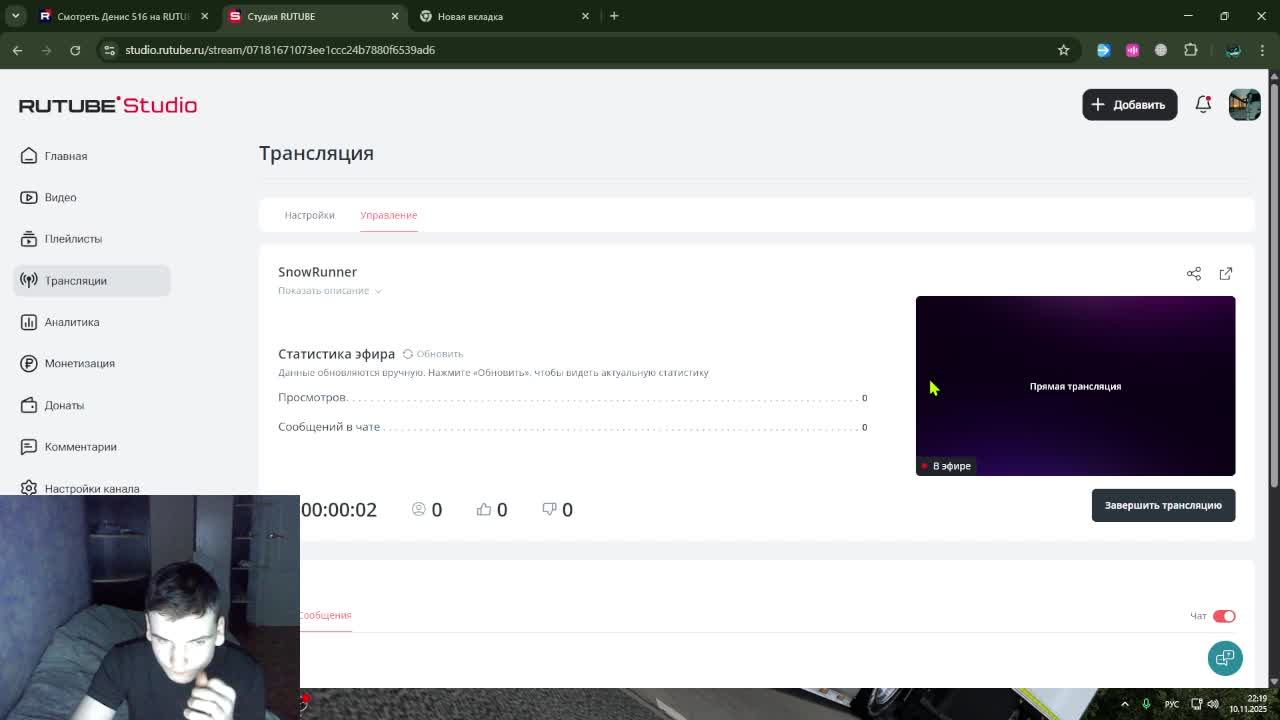Click the Прямая трансляция preview player
1280x720 pixels.
point(1075,386)
